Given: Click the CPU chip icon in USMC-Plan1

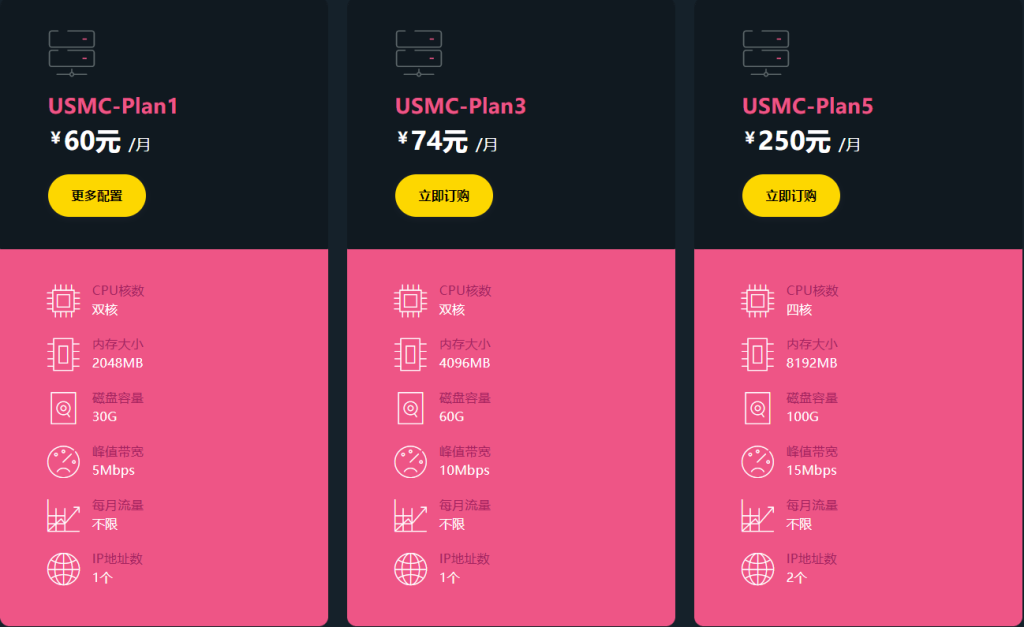Looking at the screenshot, I should pyautogui.click(x=63, y=300).
